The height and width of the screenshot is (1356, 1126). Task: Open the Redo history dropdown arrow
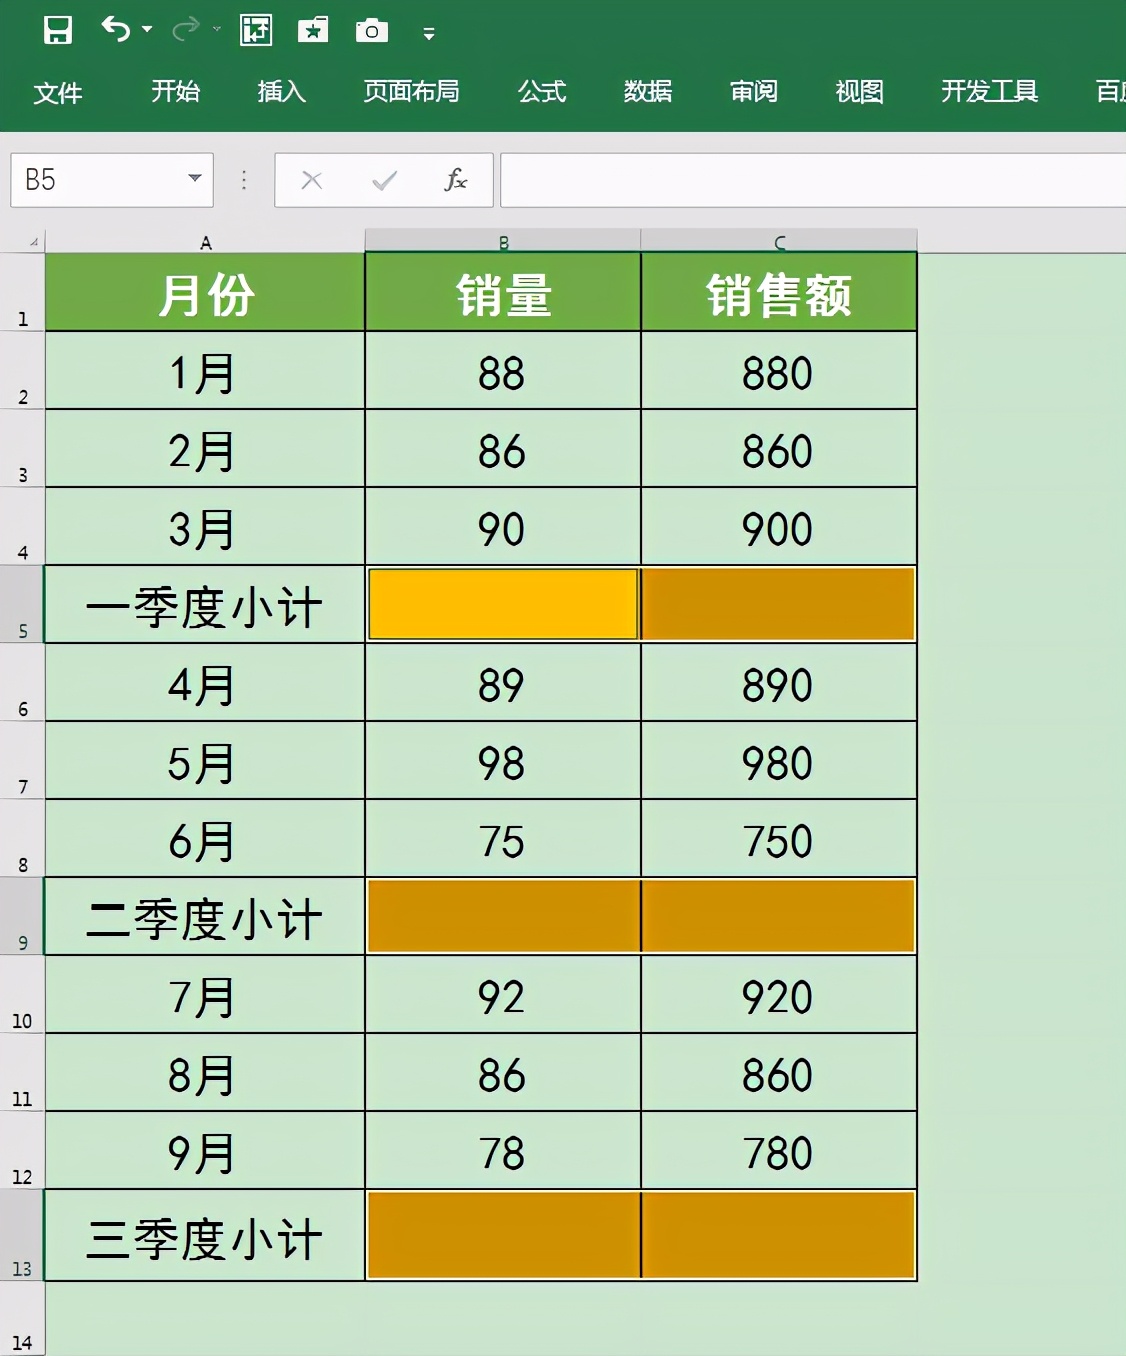[x=216, y=30]
